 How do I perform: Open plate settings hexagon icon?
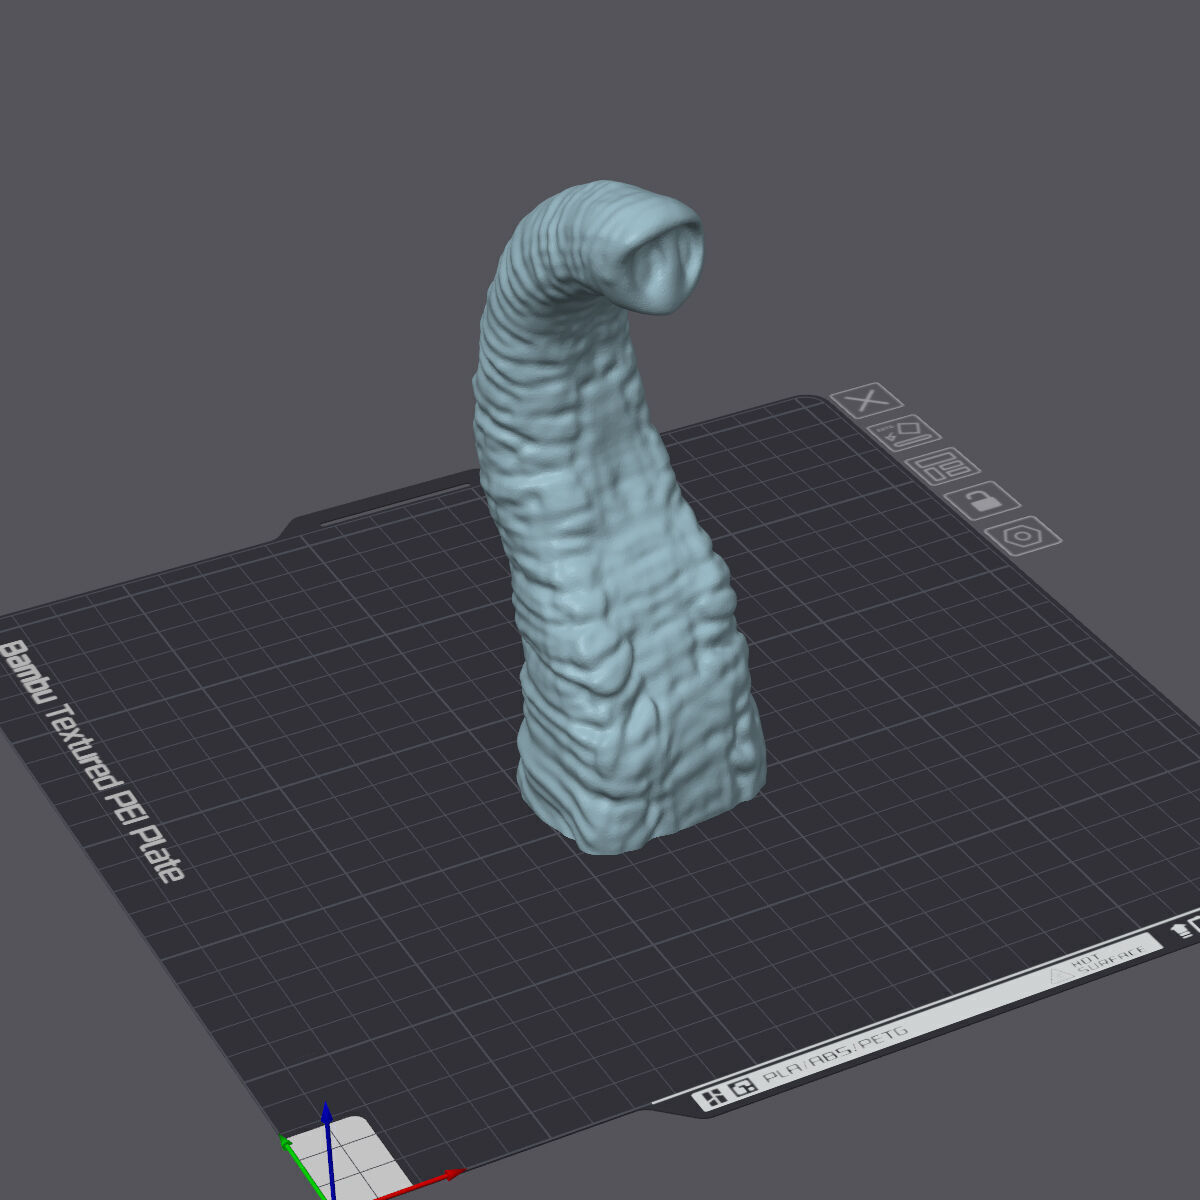[1022, 535]
